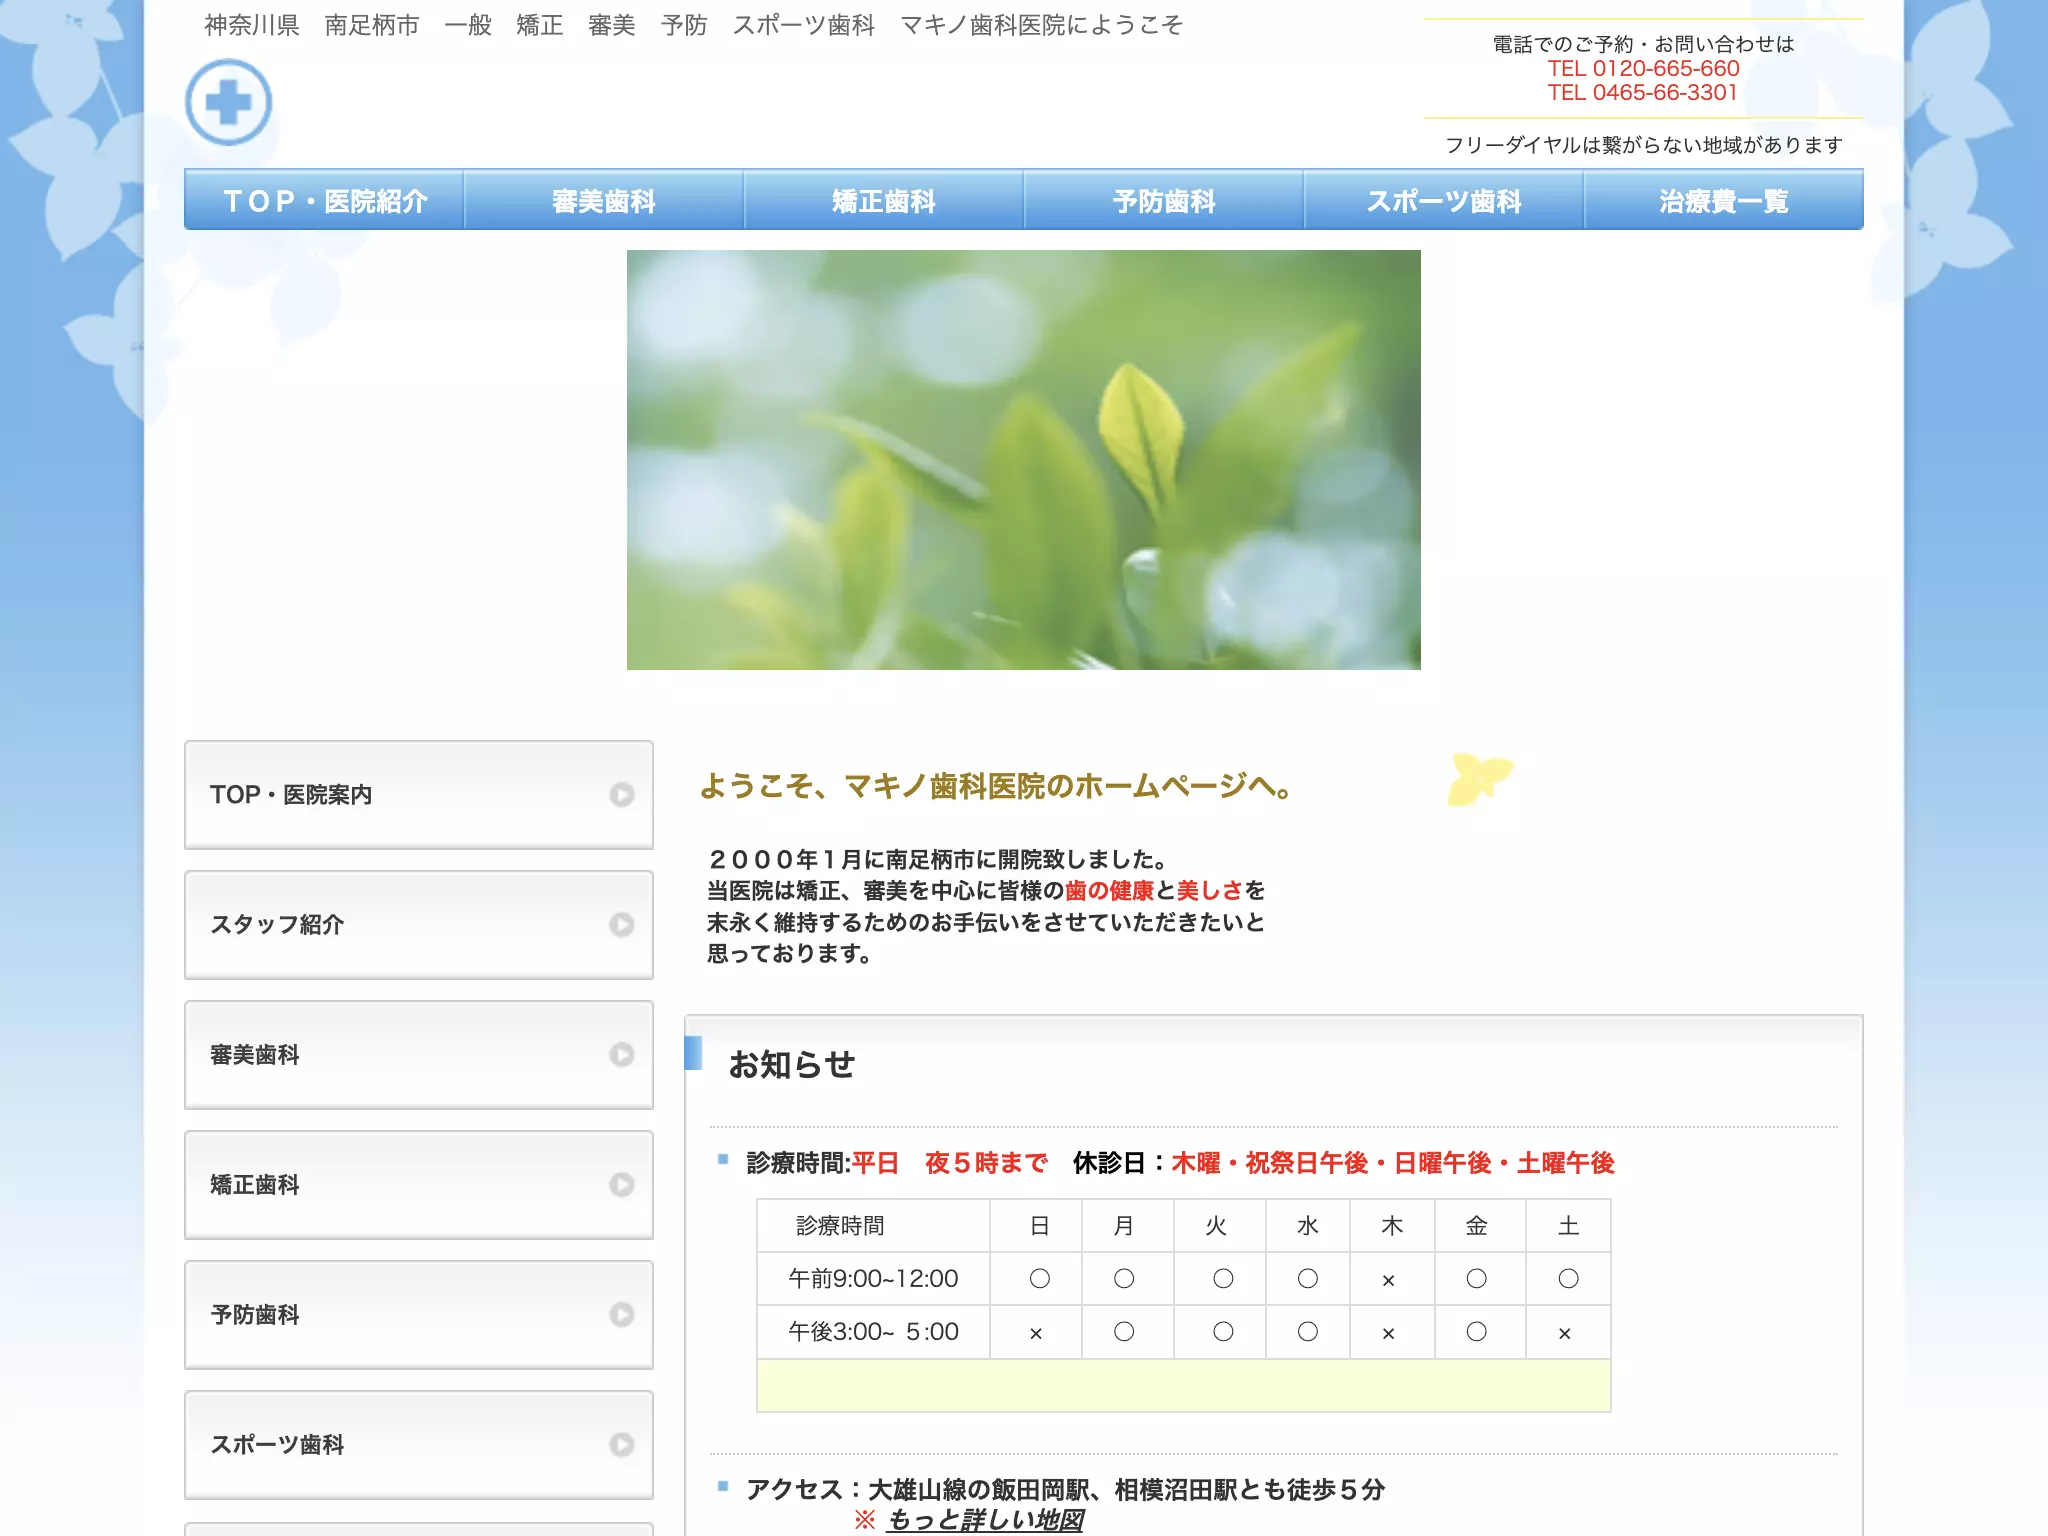Click the 木 column header in schedule
The height and width of the screenshot is (1536, 2048).
pyautogui.click(x=1392, y=1226)
